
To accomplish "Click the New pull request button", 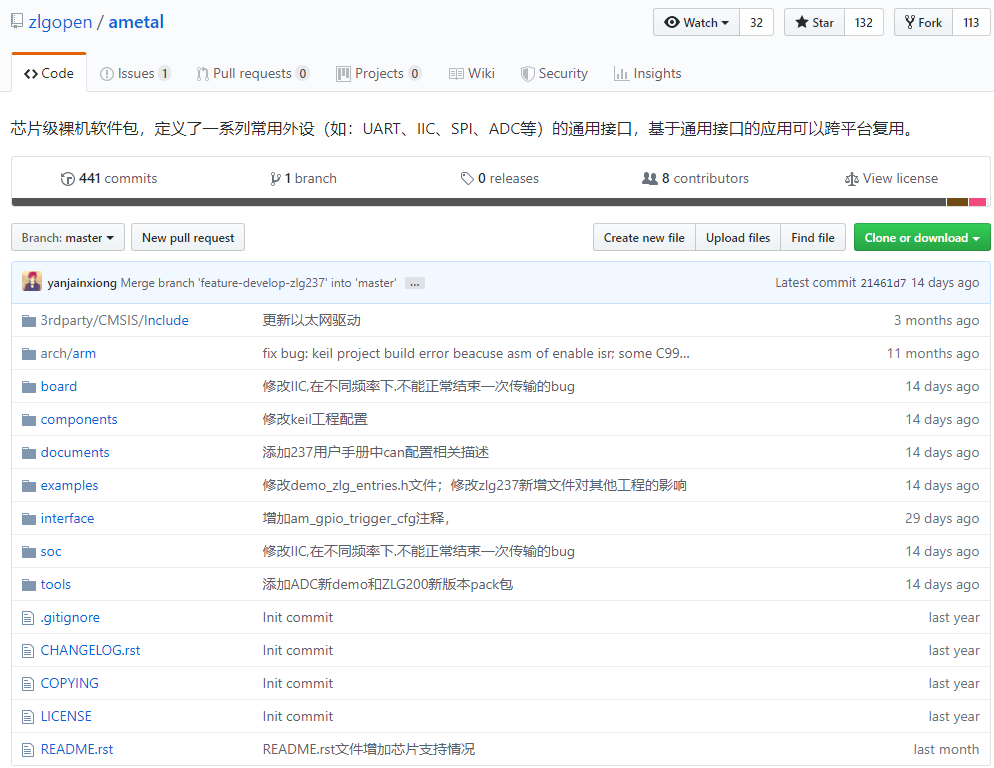I will pyautogui.click(x=188, y=238).
